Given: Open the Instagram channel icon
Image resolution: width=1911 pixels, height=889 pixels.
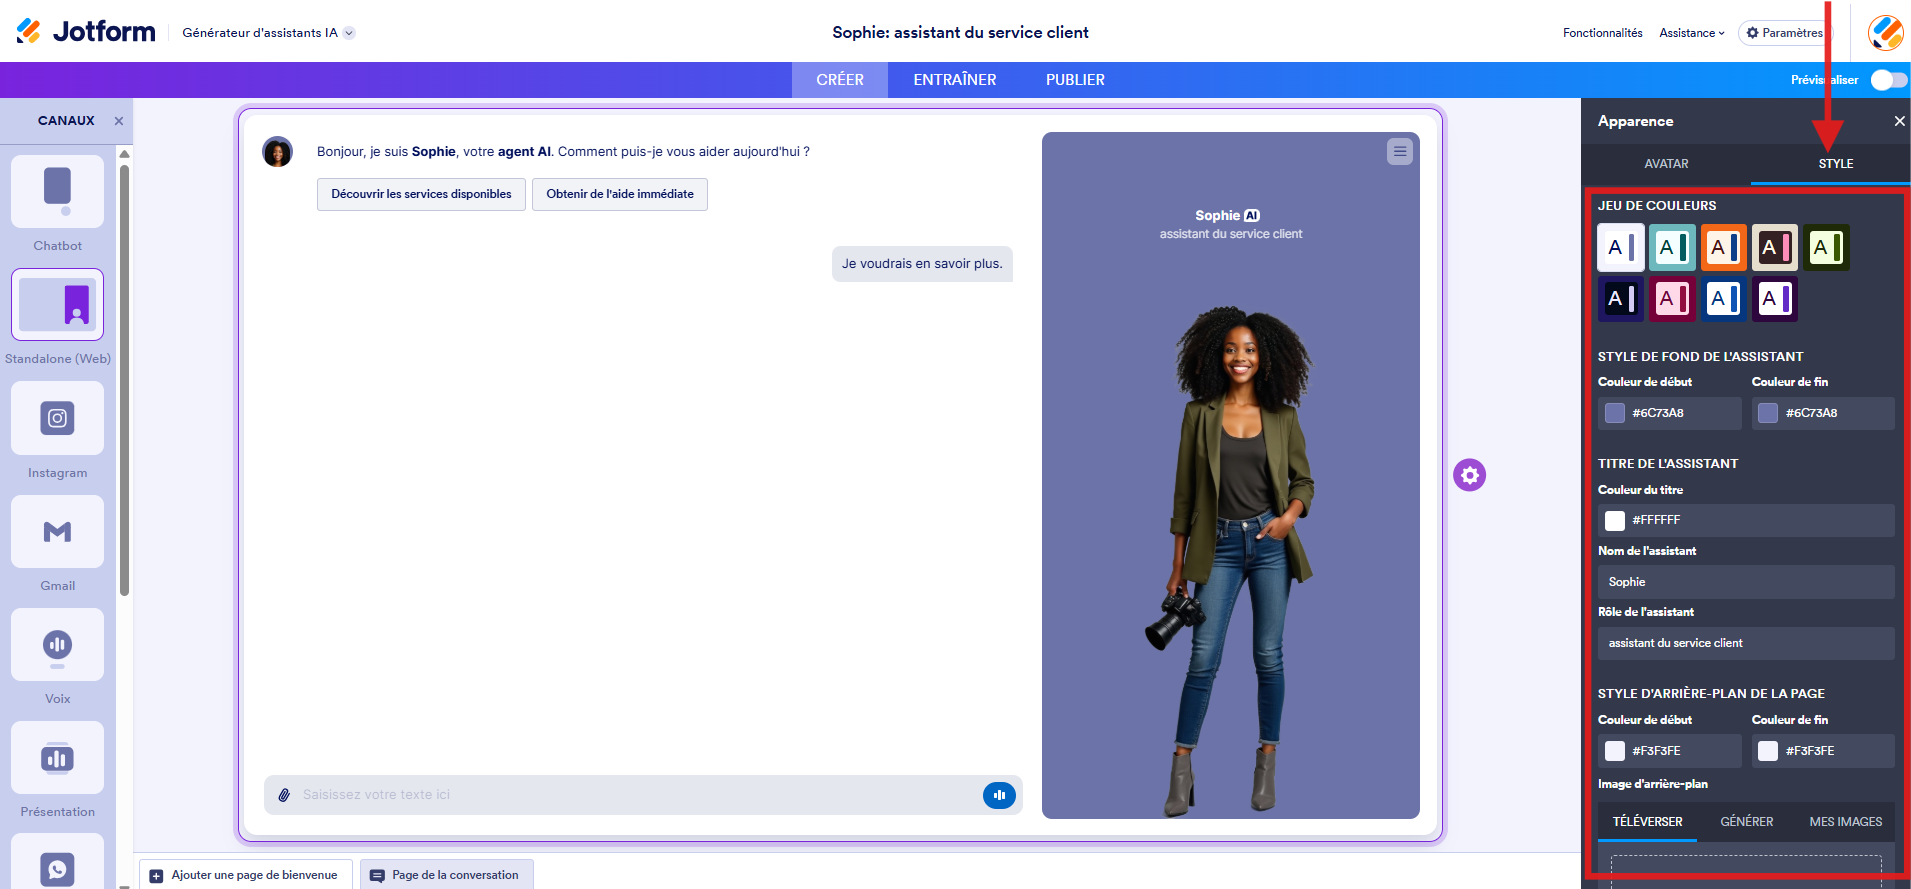Looking at the screenshot, I should pyautogui.click(x=58, y=418).
